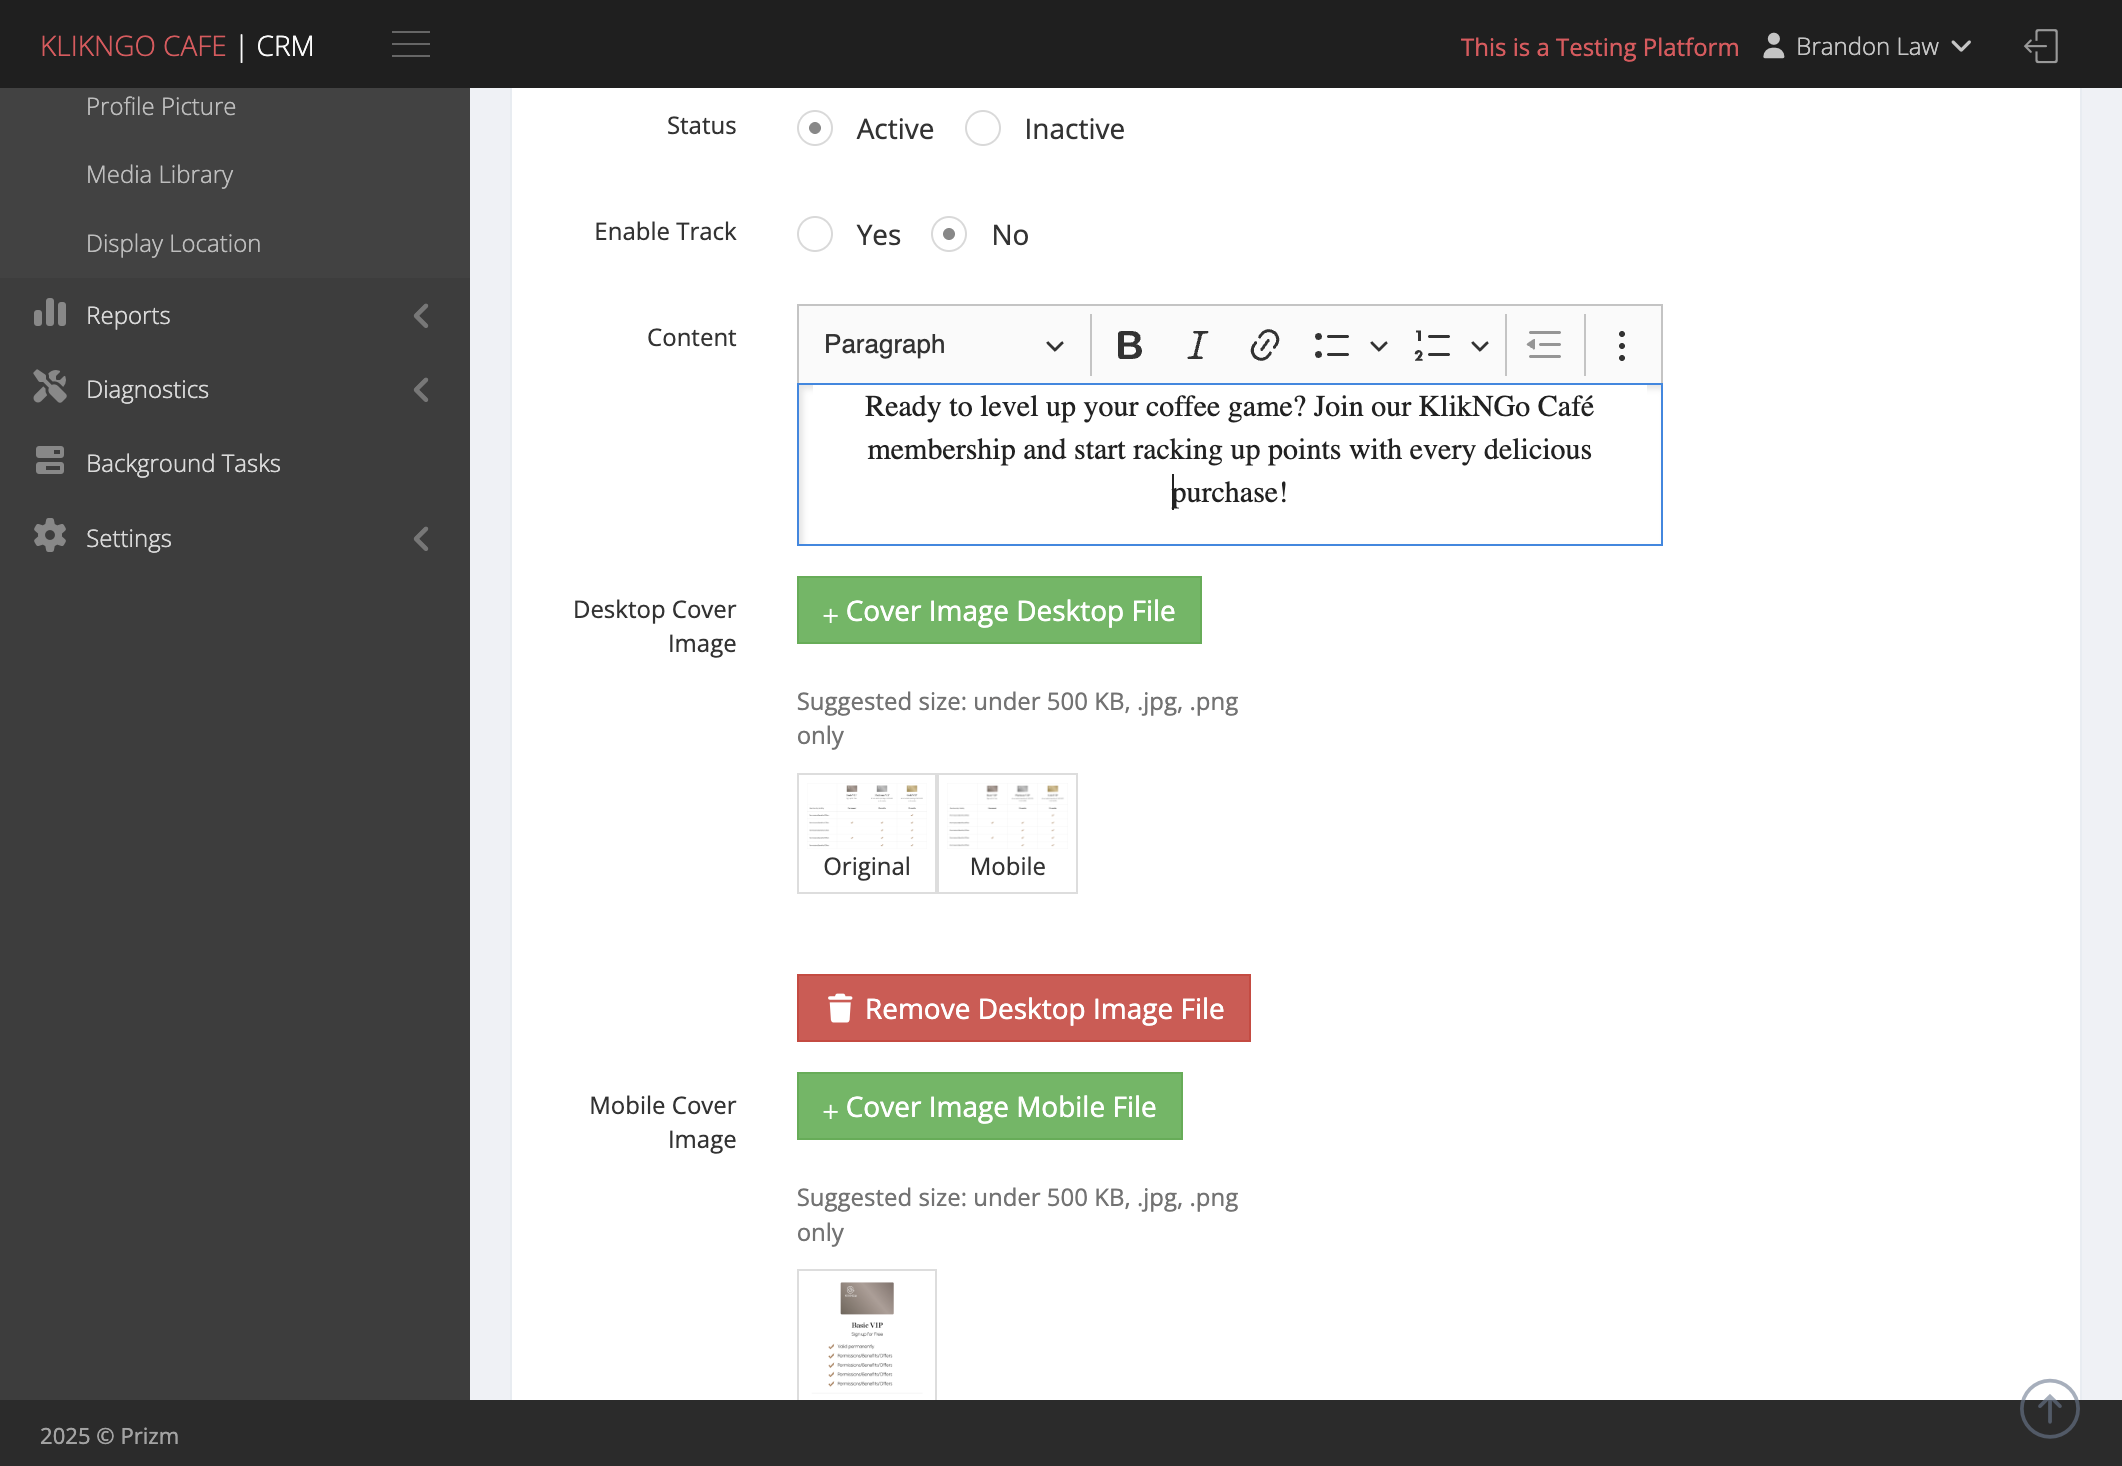Expand the Settings sidebar chevron
This screenshot has height=1466, width=2122.
click(x=422, y=539)
